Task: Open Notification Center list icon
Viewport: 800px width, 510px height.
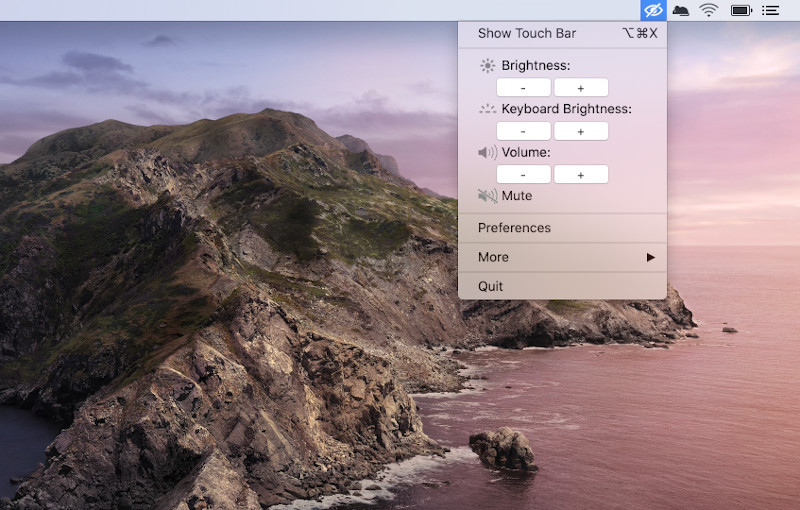Action: coord(770,10)
